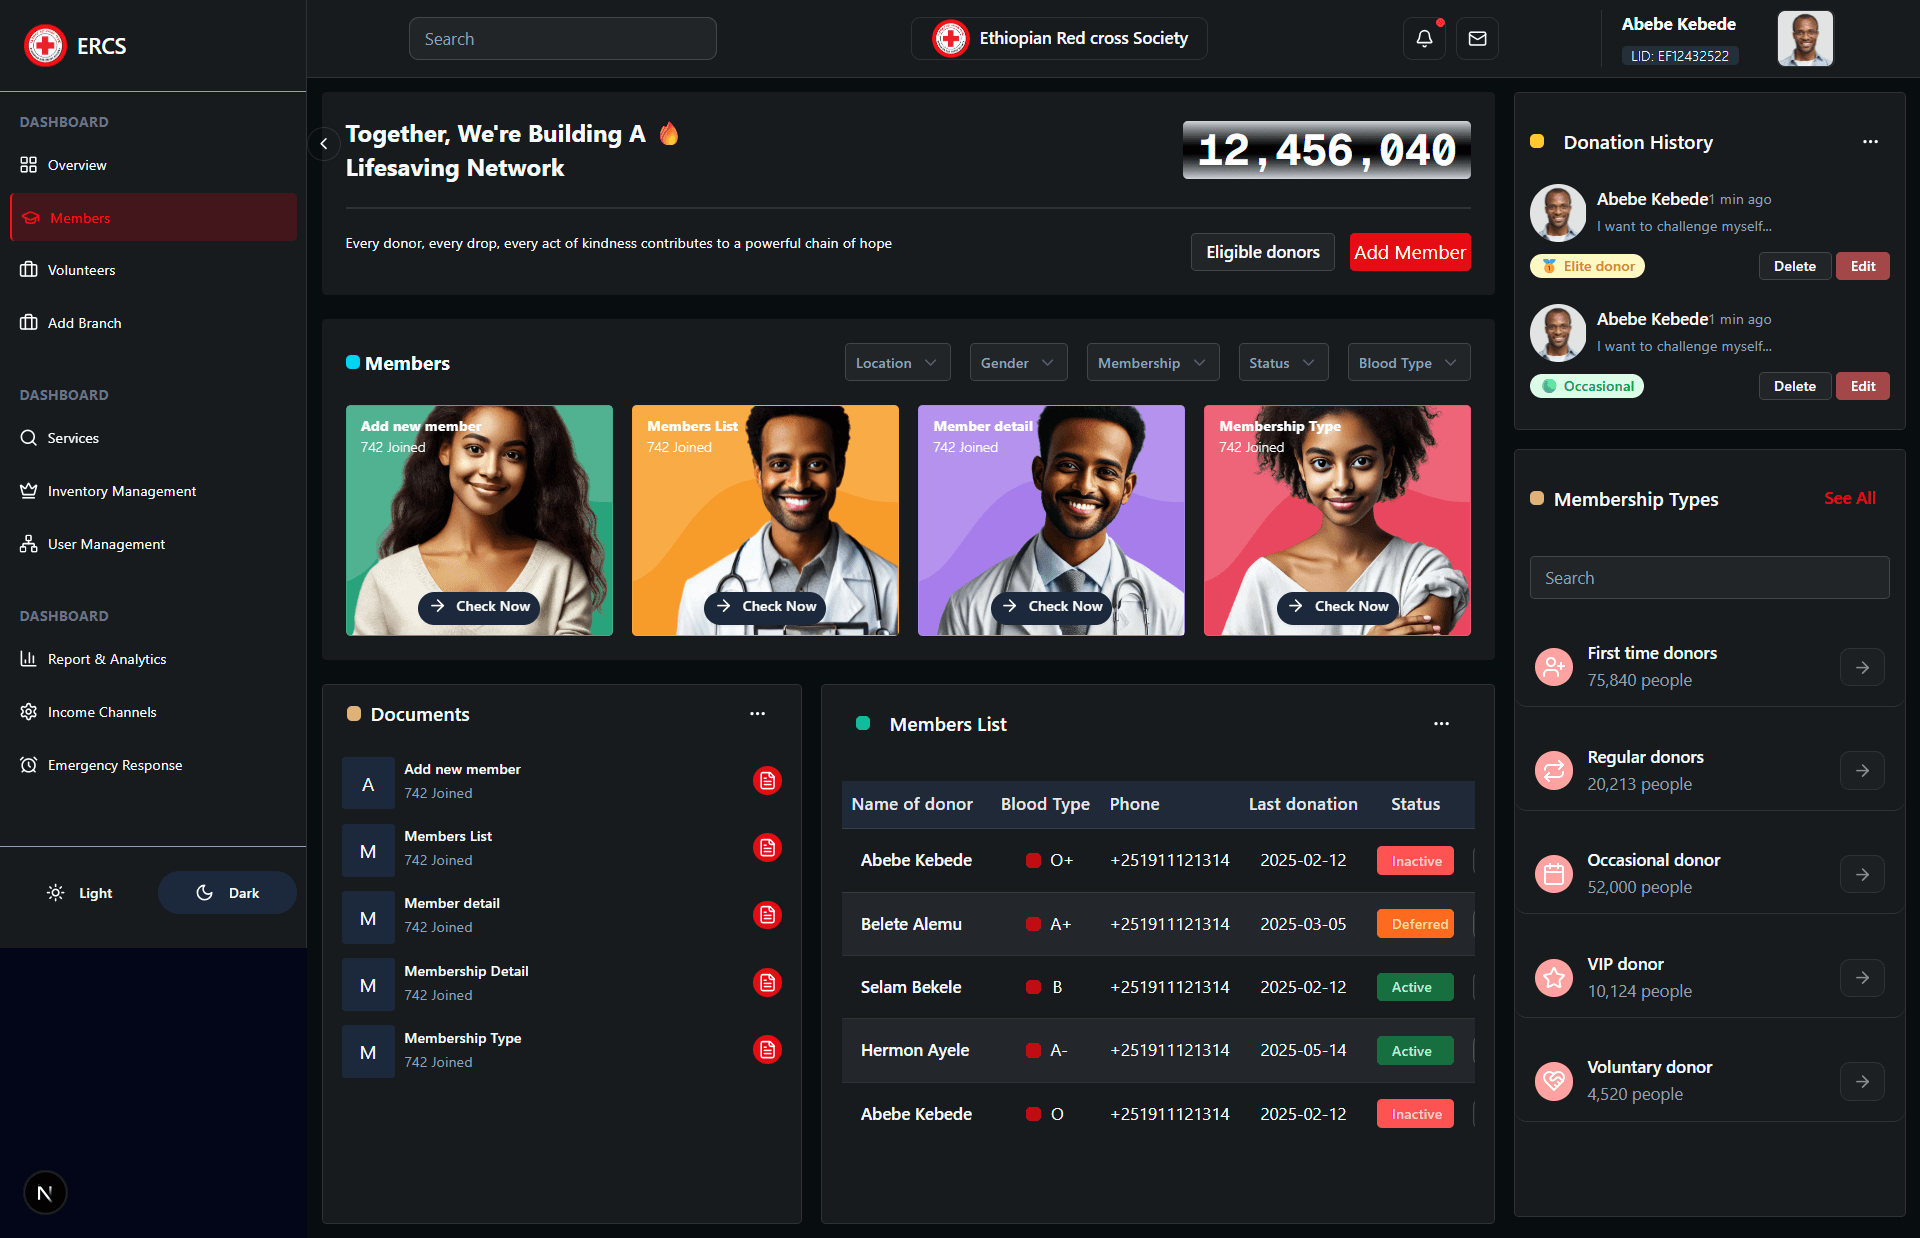Switch to Dark theme mode

pyautogui.click(x=227, y=893)
